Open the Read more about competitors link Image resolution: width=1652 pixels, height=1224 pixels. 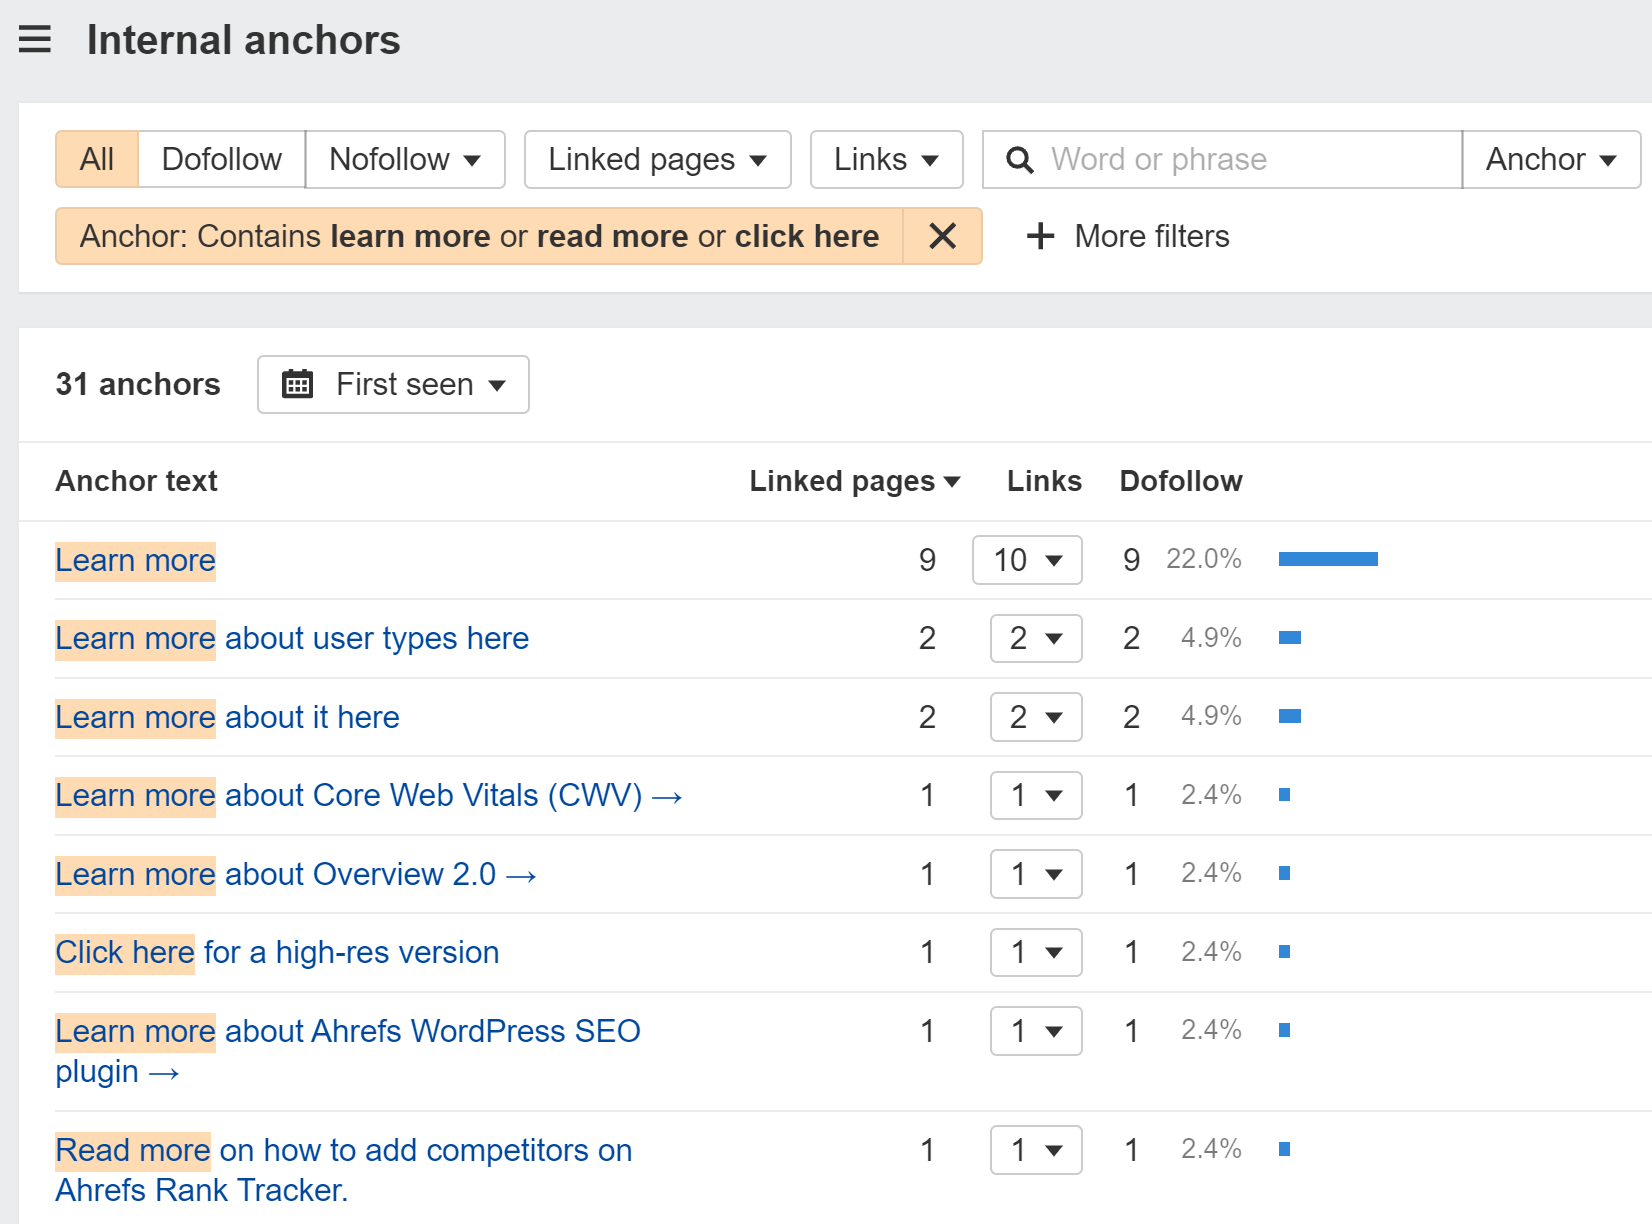(x=343, y=1150)
